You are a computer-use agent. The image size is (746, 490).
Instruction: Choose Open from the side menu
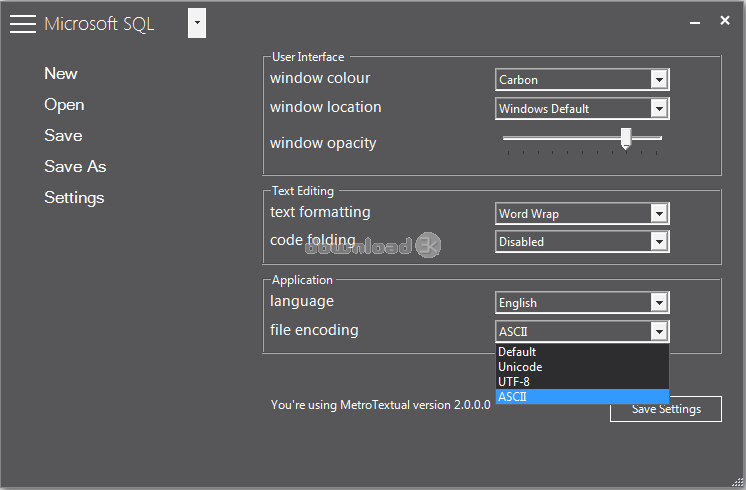coord(64,105)
